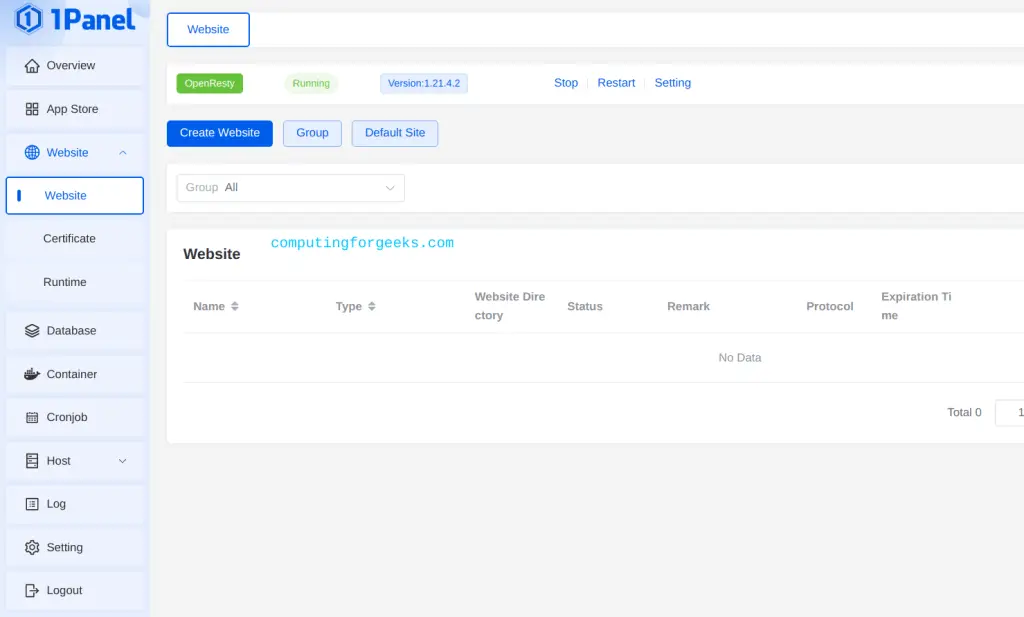Open the Group All dropdown

pyautogui.click(x=291, y=188)
